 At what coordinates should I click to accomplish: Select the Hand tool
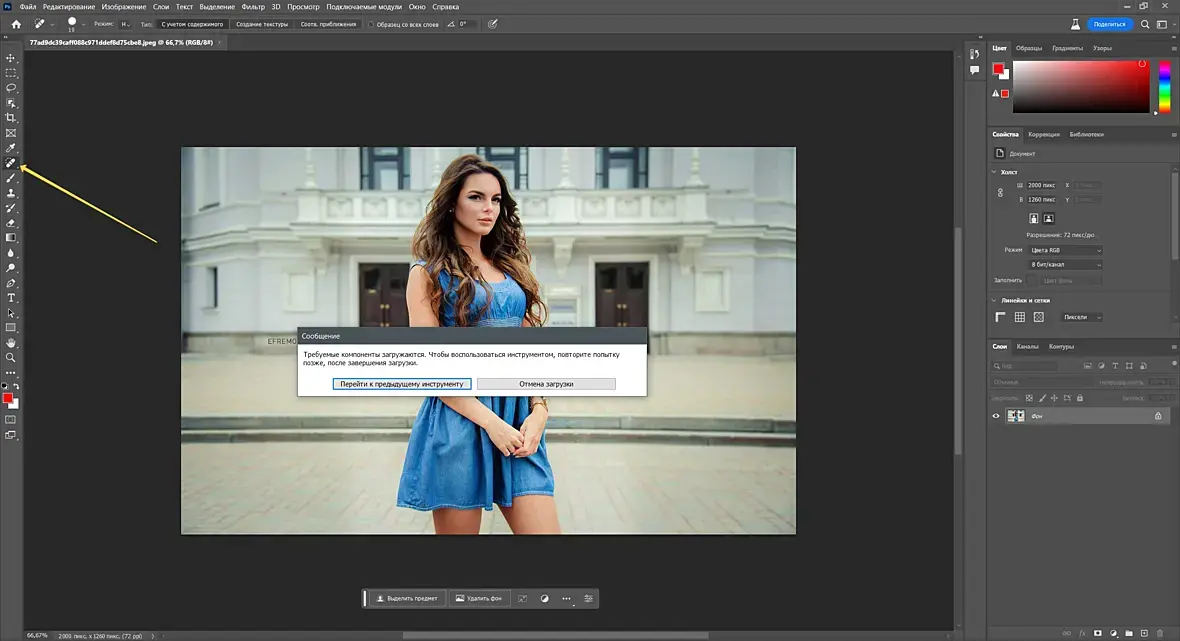(x=11, y=342)
